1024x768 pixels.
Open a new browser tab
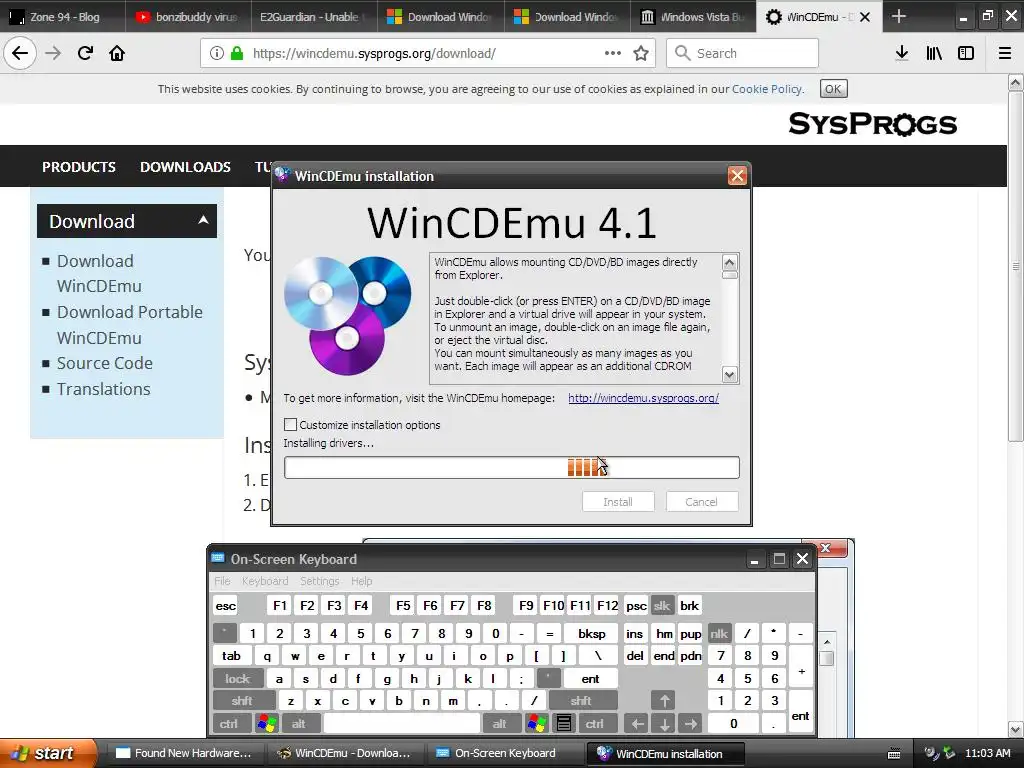pyautogui.click(x=899, y=16)
